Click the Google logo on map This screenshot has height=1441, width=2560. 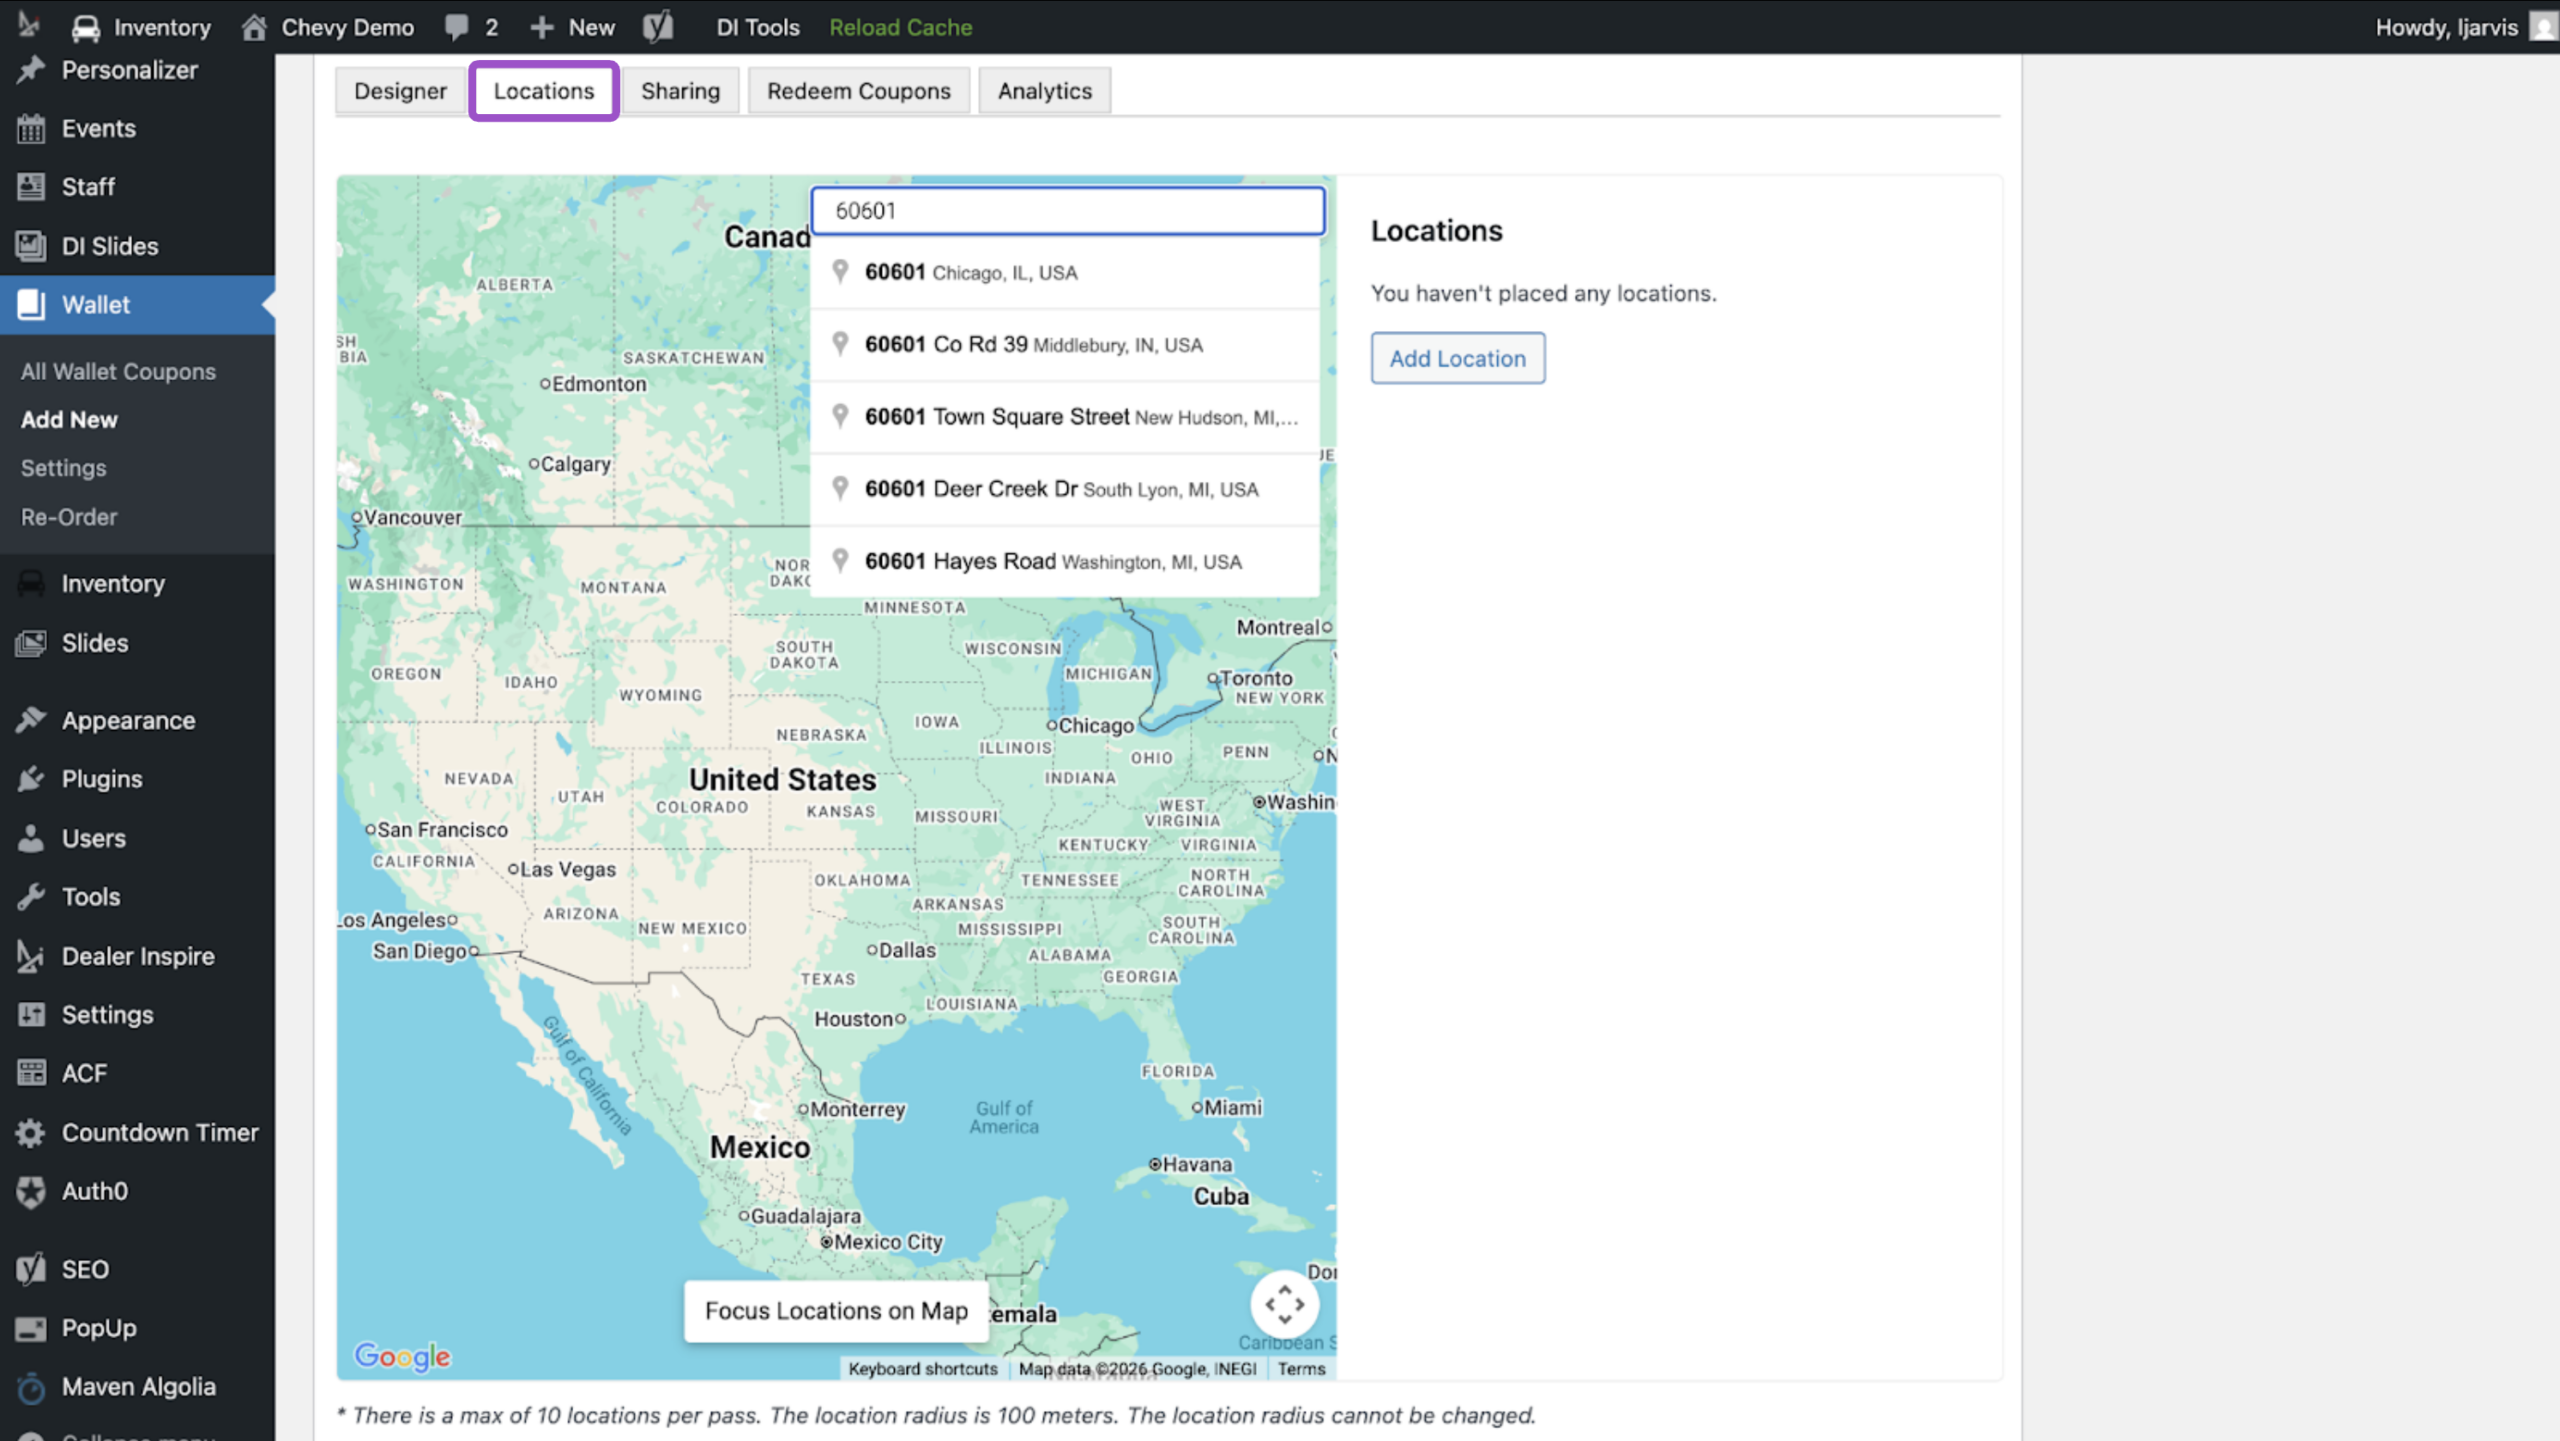click(402, 1356)
